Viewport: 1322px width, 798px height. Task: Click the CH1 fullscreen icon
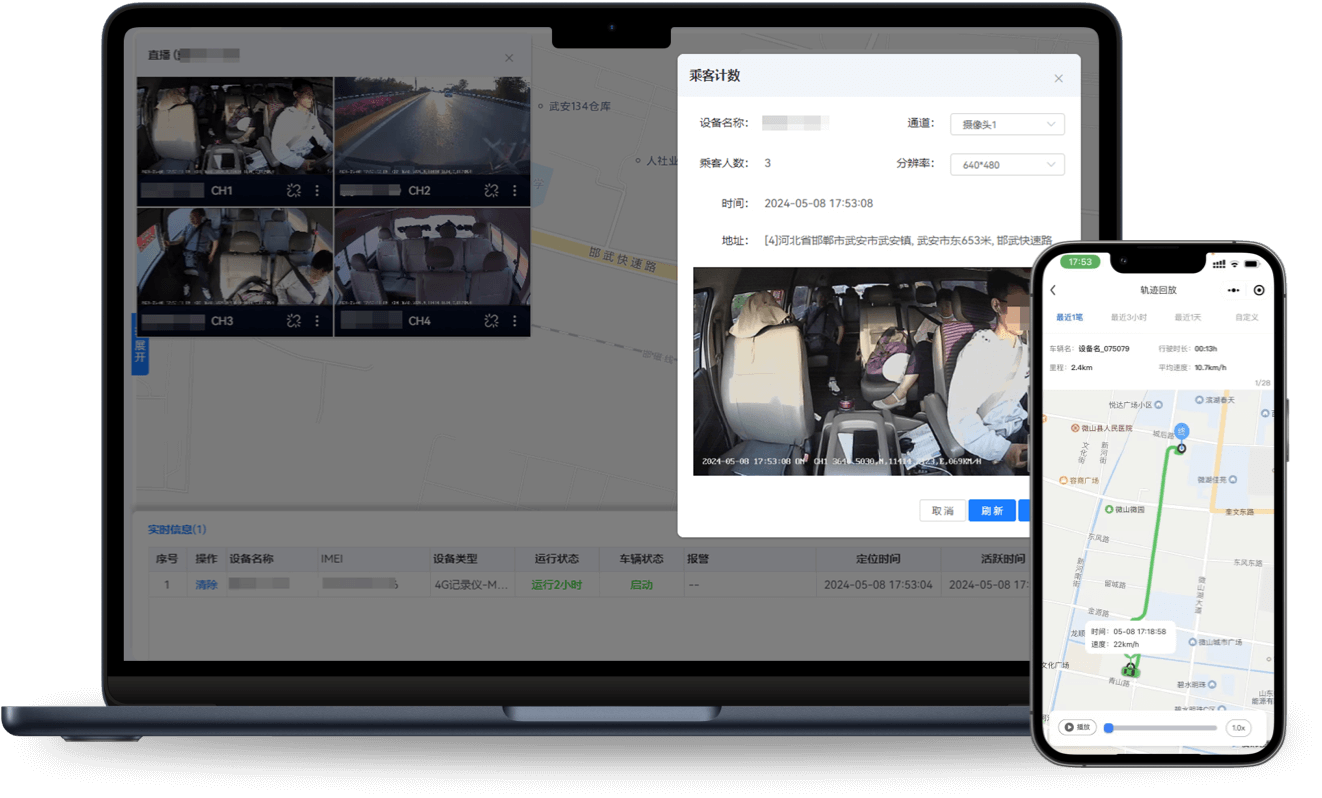click(293, 190)
